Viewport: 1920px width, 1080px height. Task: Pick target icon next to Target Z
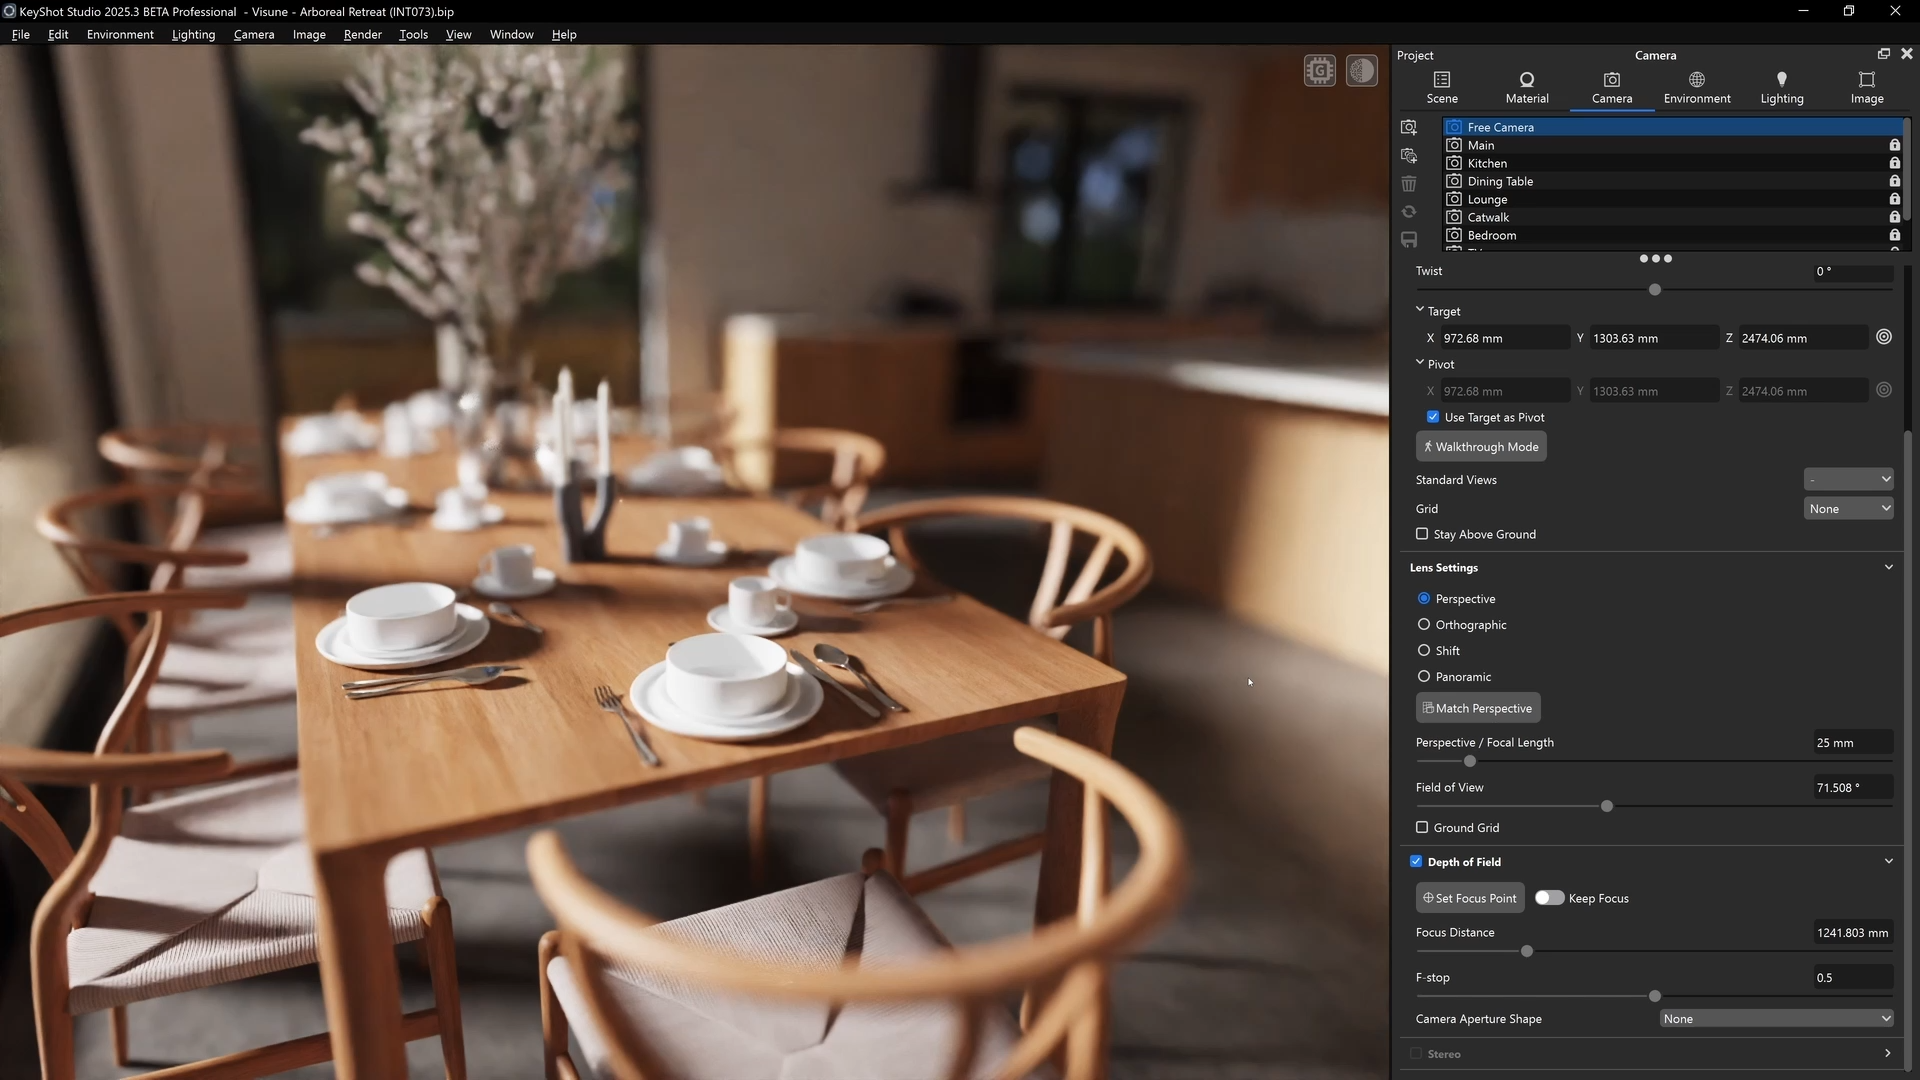click(1884, 337)
